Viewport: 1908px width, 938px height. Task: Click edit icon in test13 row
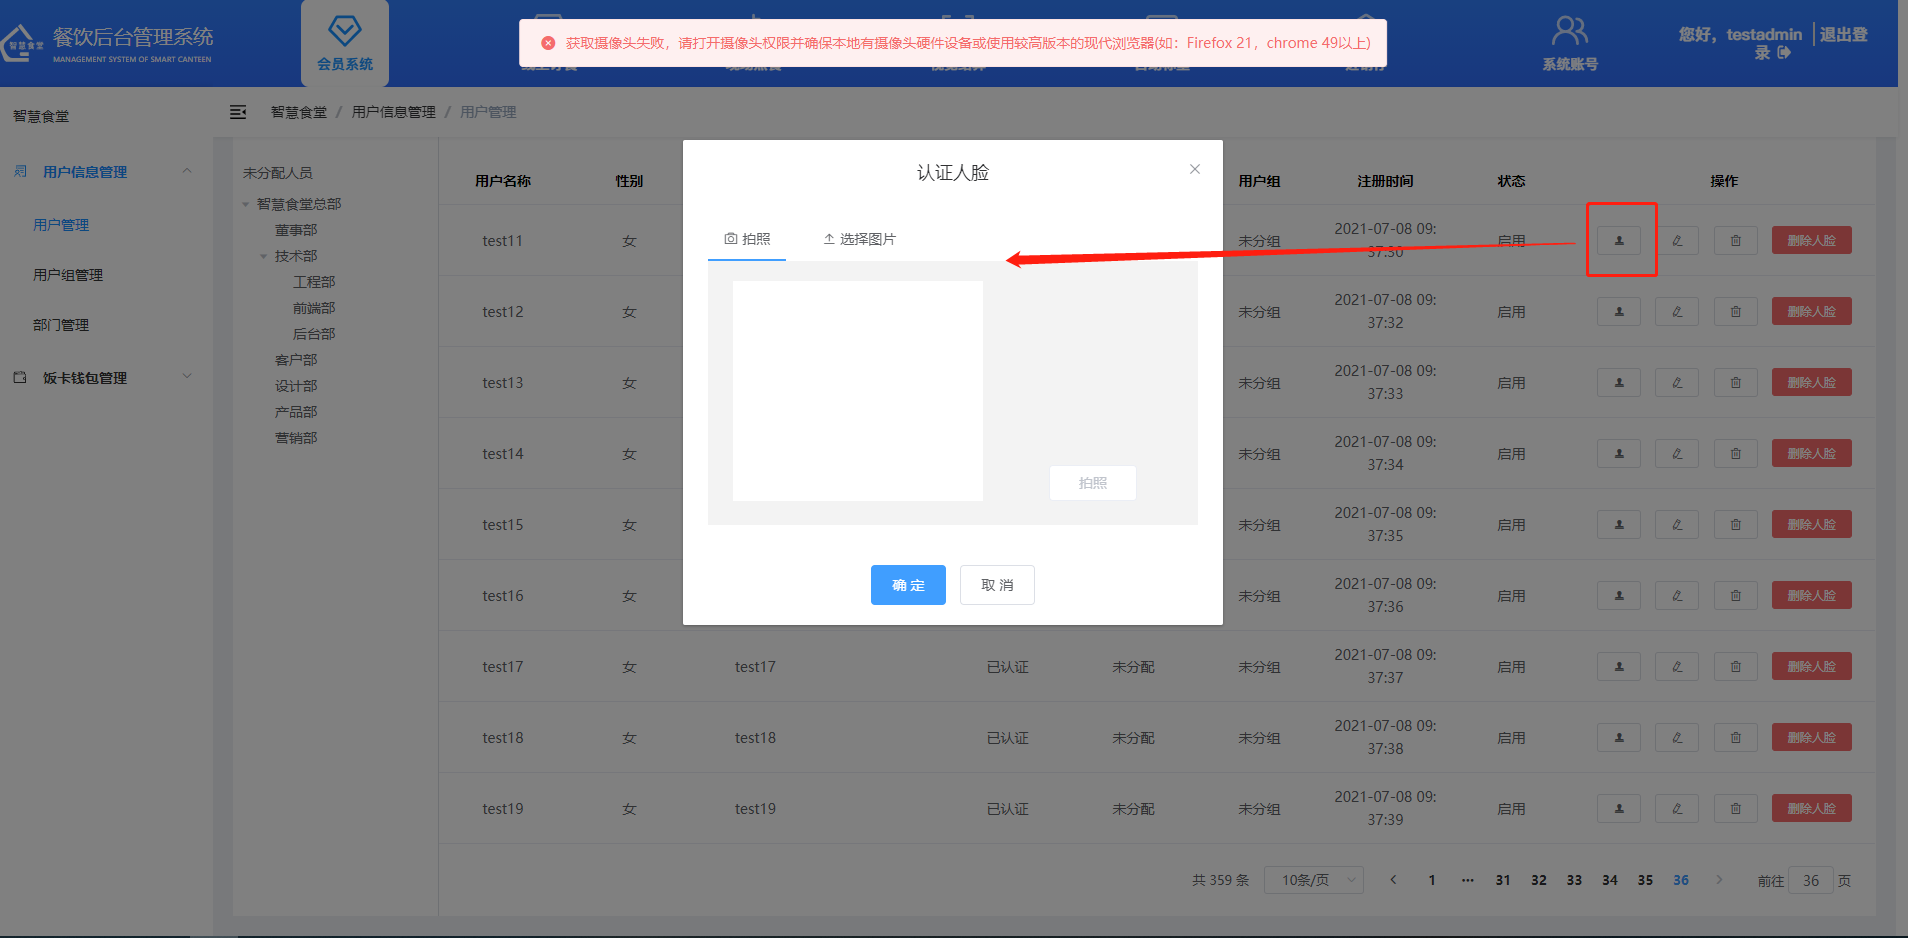tap(1676, 383)
